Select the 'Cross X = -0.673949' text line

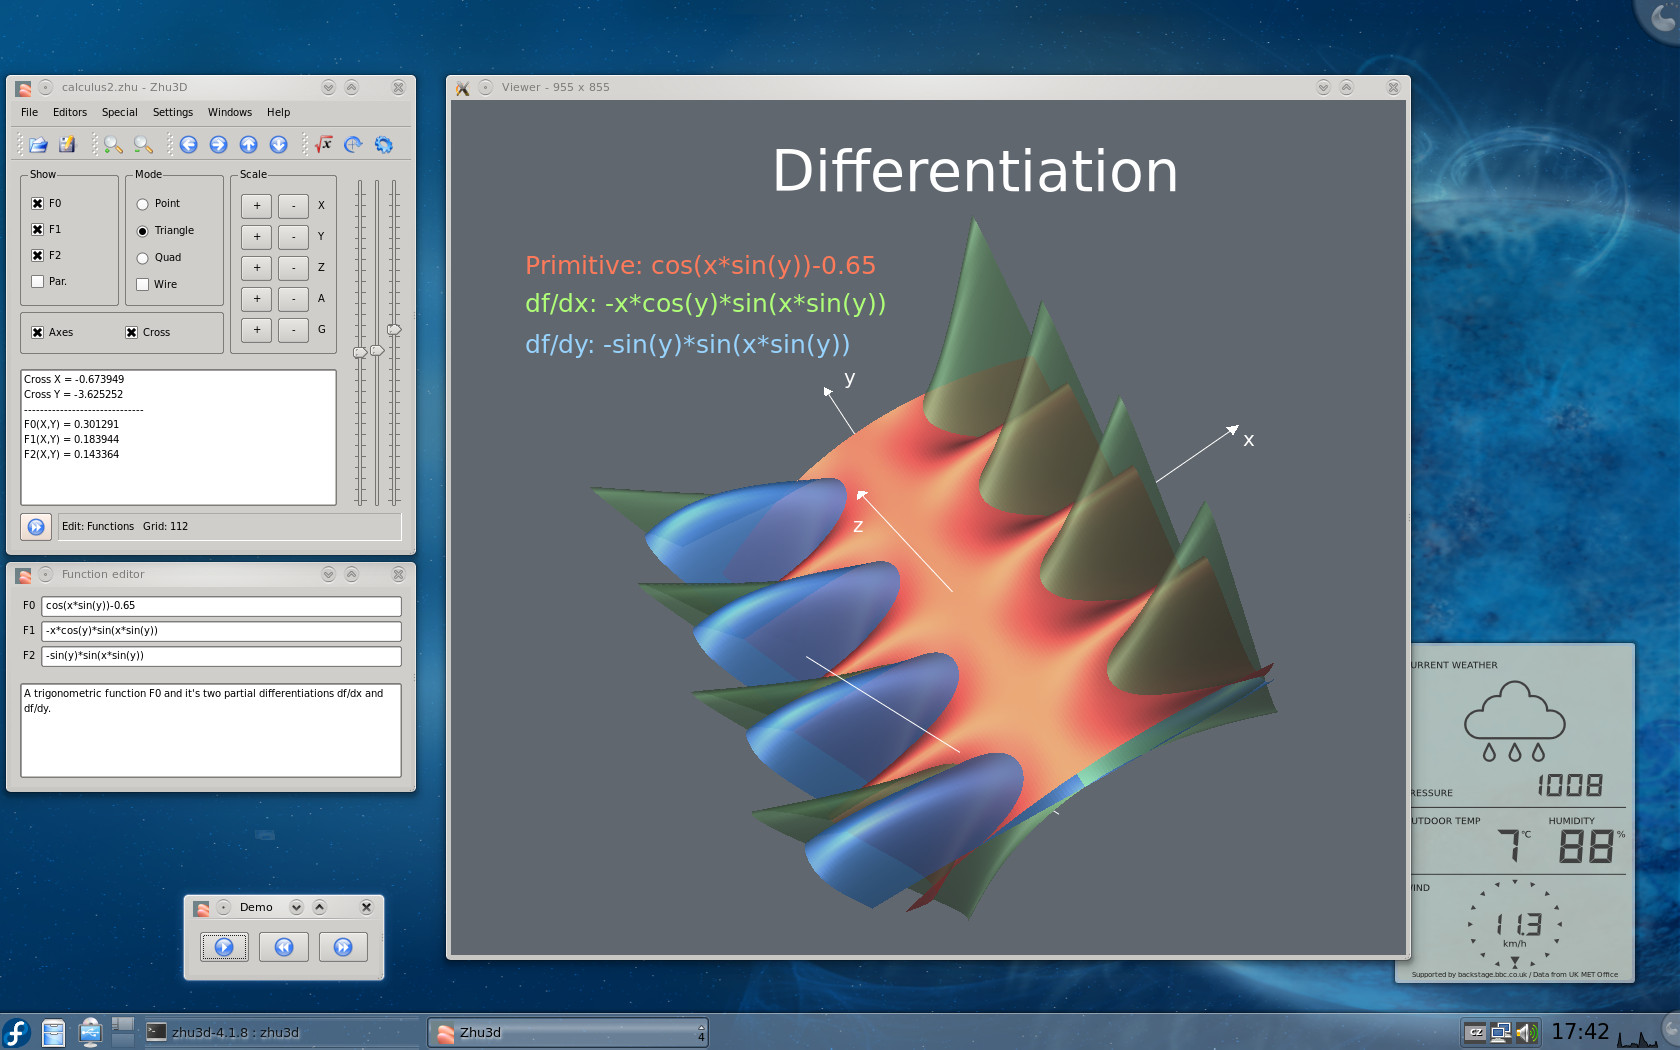click(74, 380)
